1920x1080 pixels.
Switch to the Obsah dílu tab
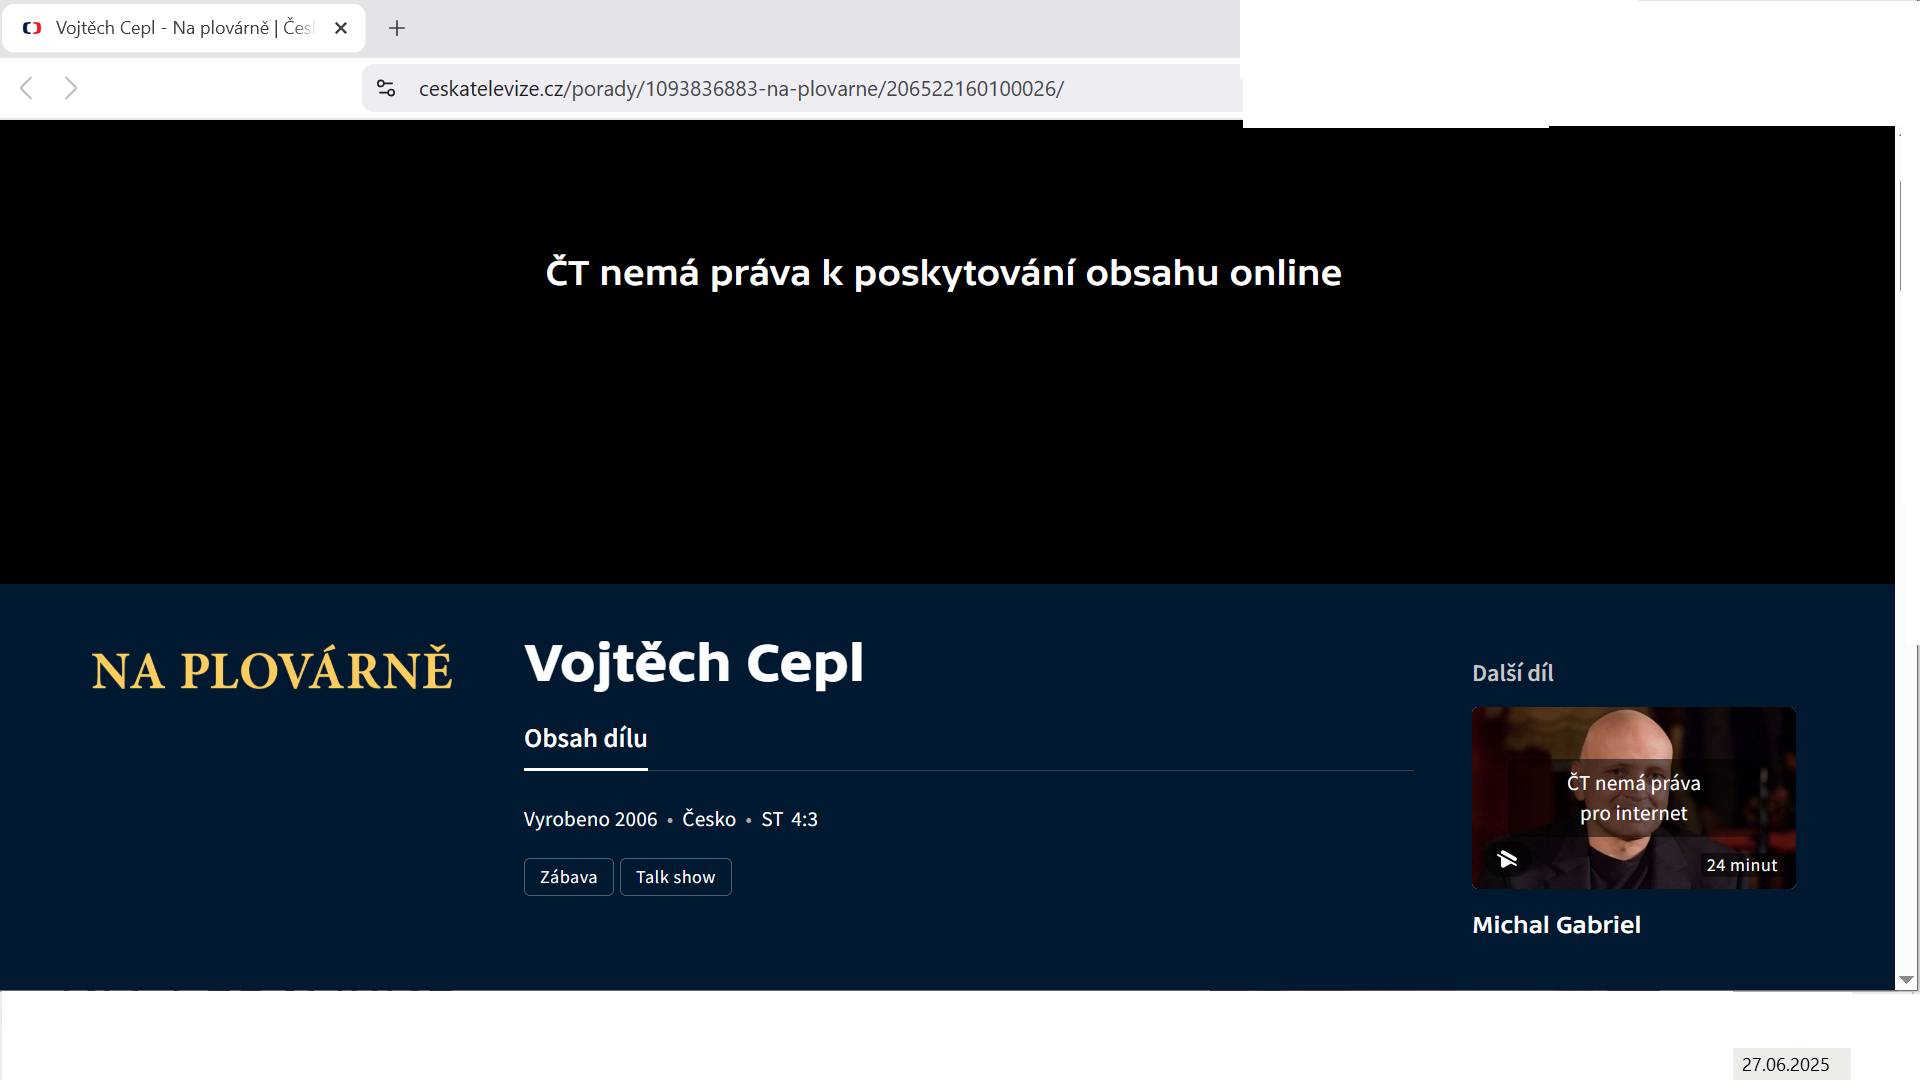point(586,739)
